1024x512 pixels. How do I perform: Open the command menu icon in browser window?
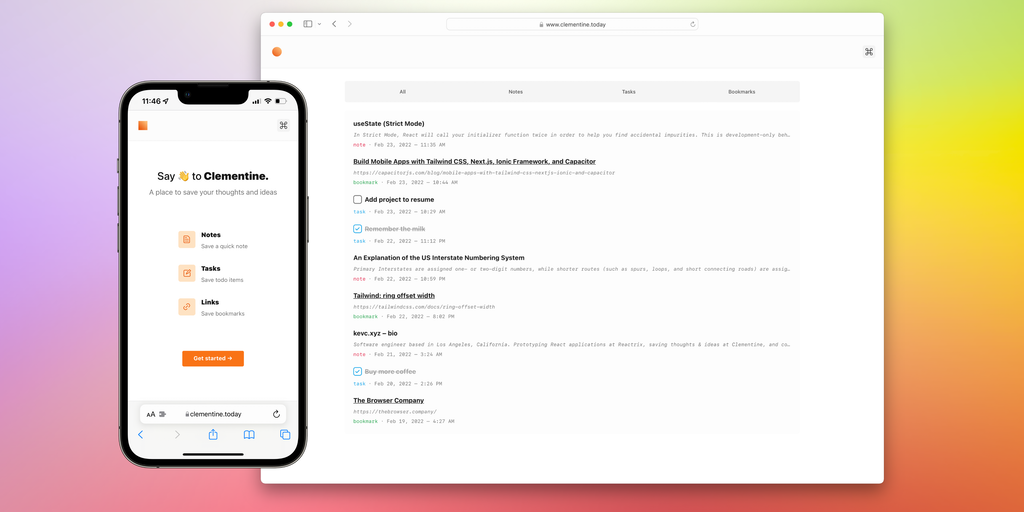tap(869, 52)
